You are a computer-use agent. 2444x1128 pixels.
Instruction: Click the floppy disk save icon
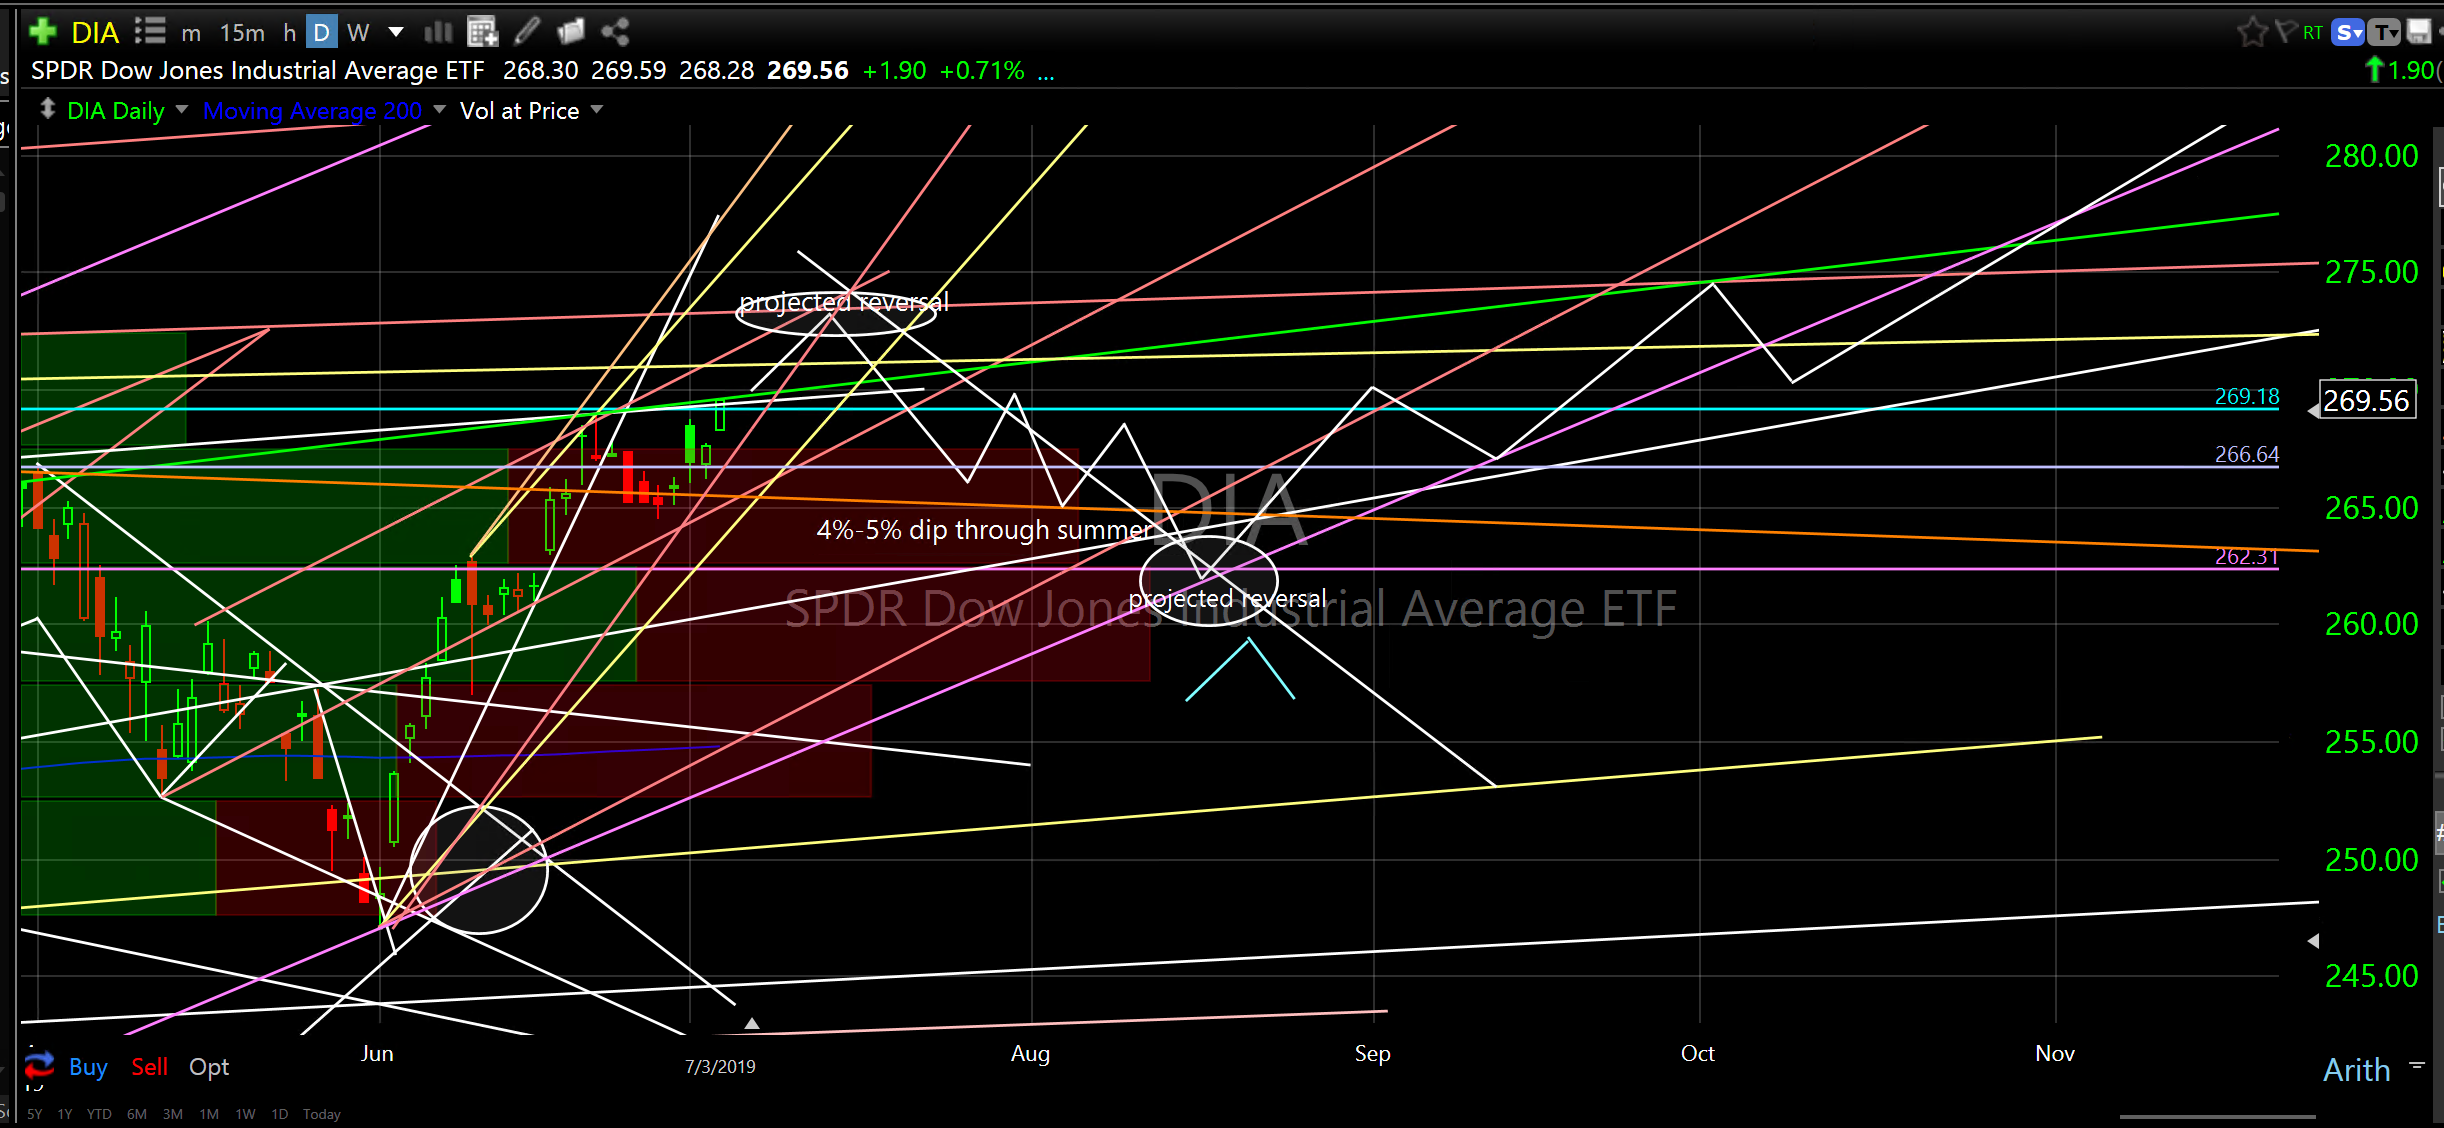pos(2418,32)
